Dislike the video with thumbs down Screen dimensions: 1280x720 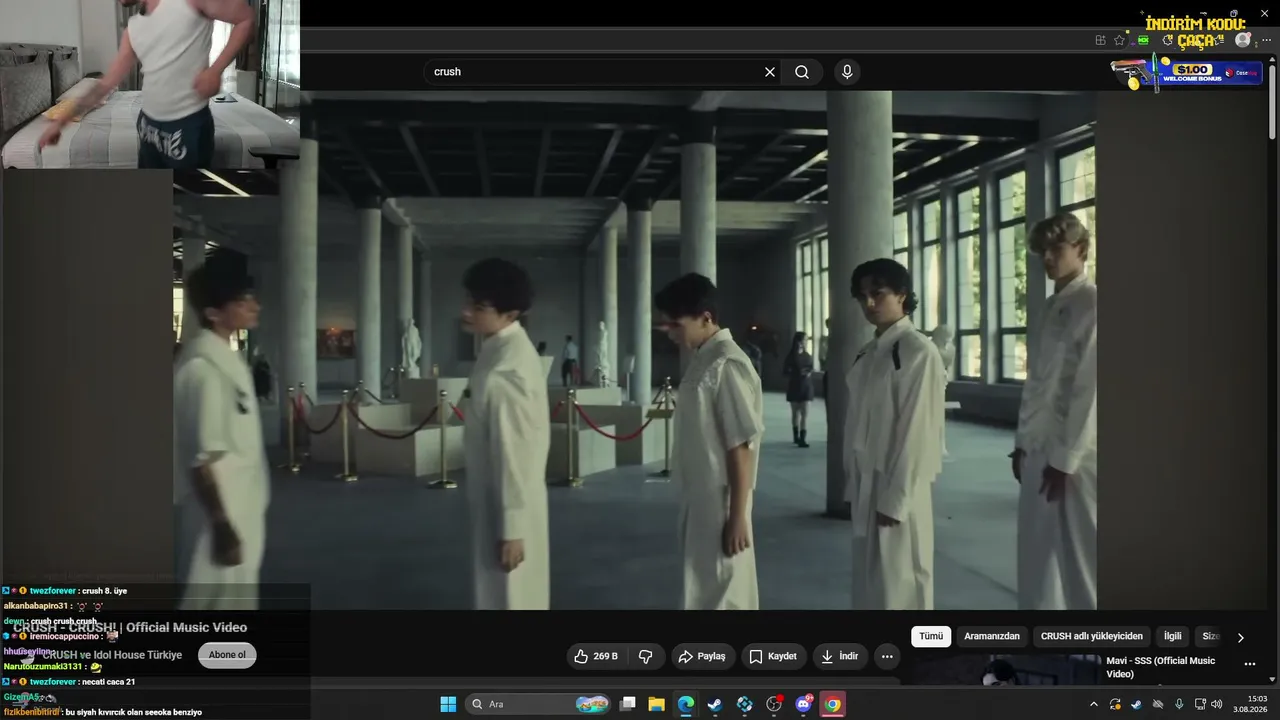646,656
